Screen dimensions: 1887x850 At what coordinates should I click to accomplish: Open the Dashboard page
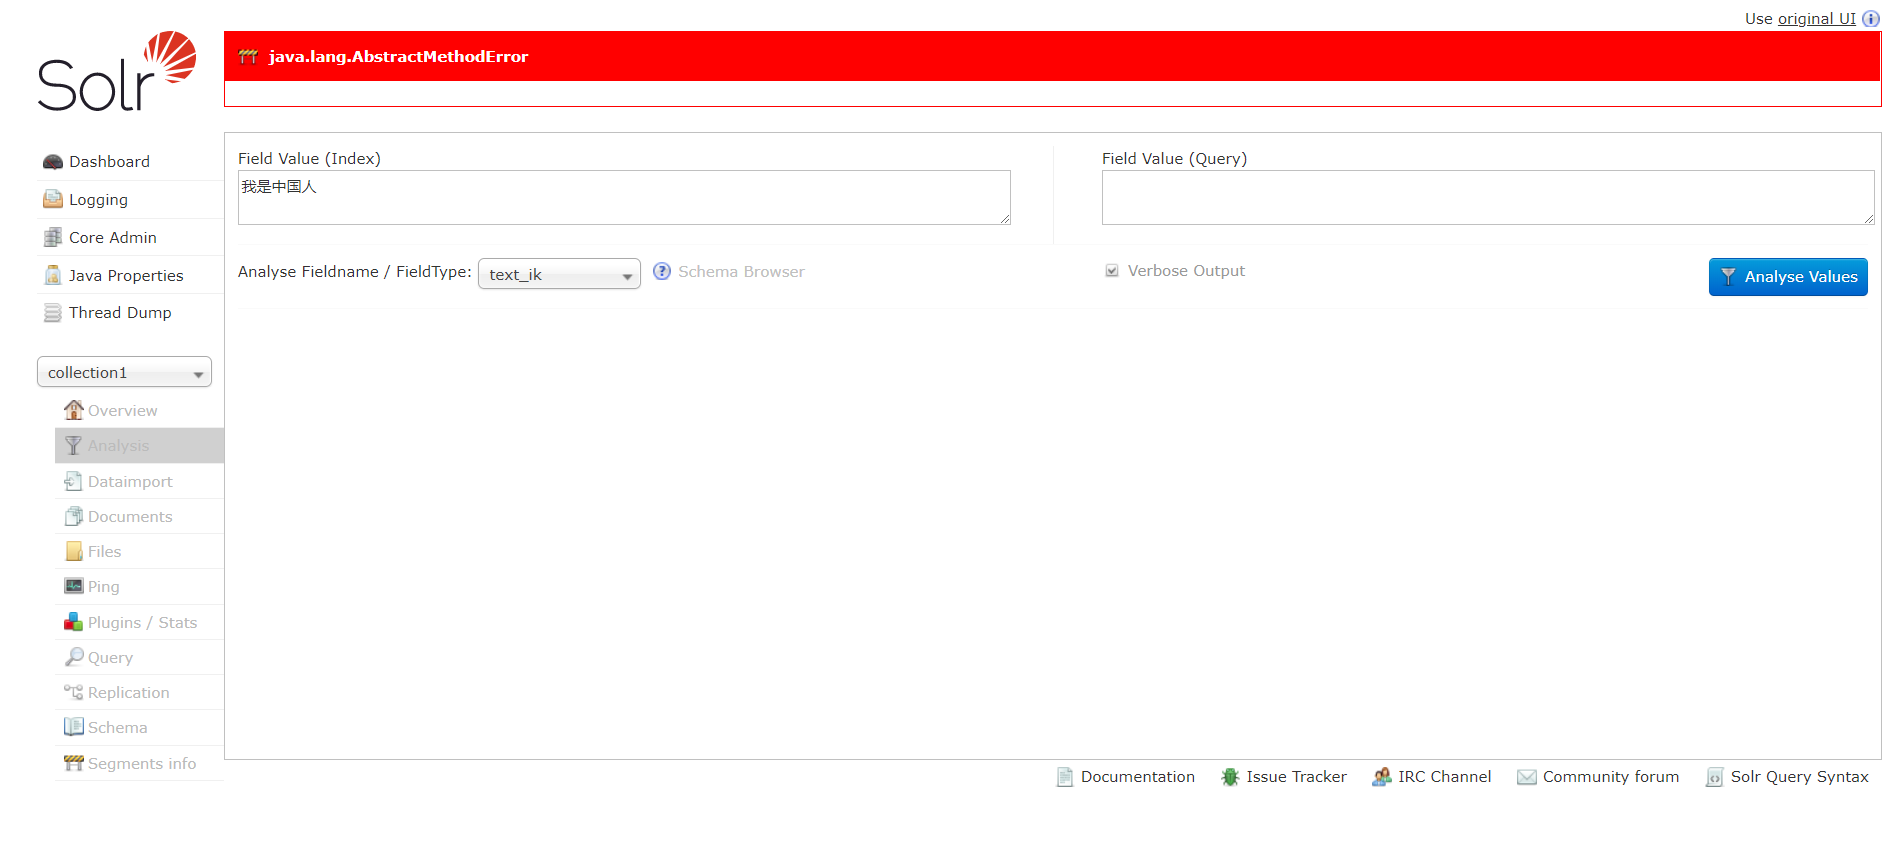point(109,162)
